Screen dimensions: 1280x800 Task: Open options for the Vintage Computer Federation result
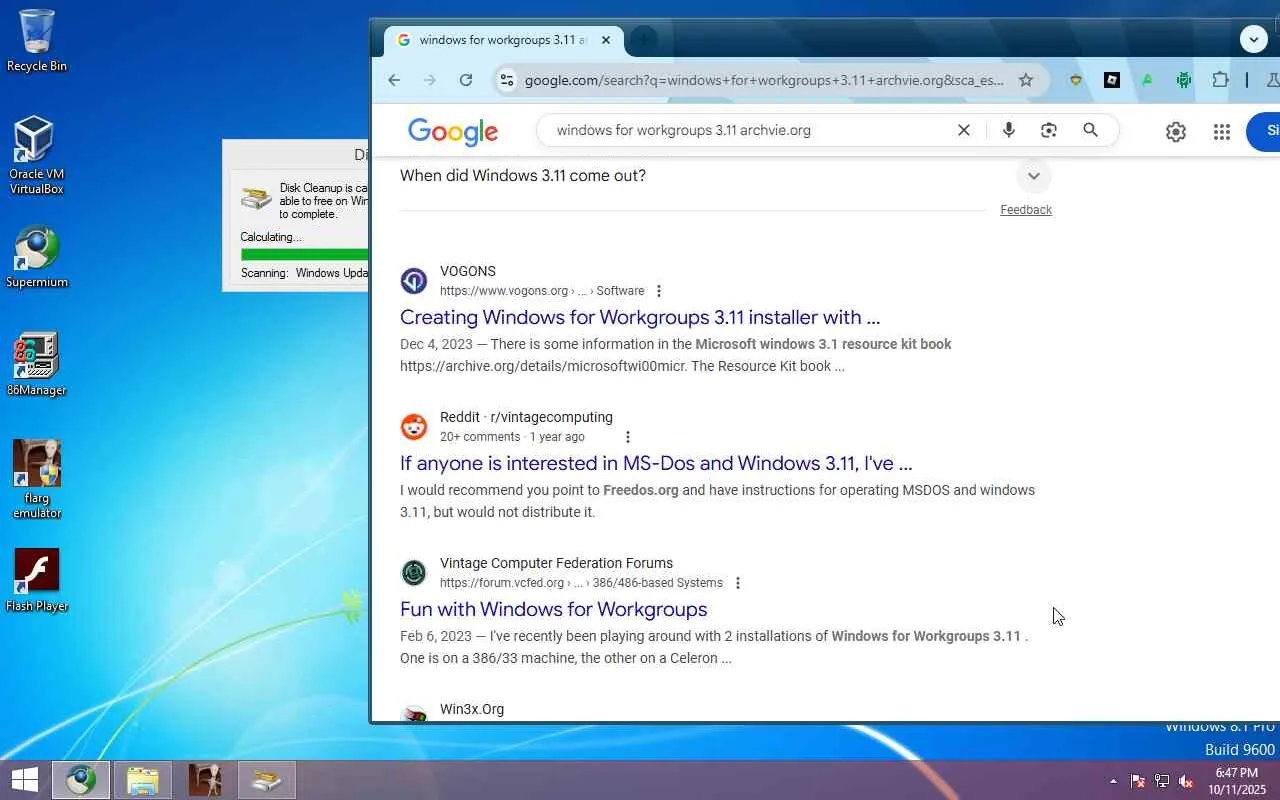[737, 583]
